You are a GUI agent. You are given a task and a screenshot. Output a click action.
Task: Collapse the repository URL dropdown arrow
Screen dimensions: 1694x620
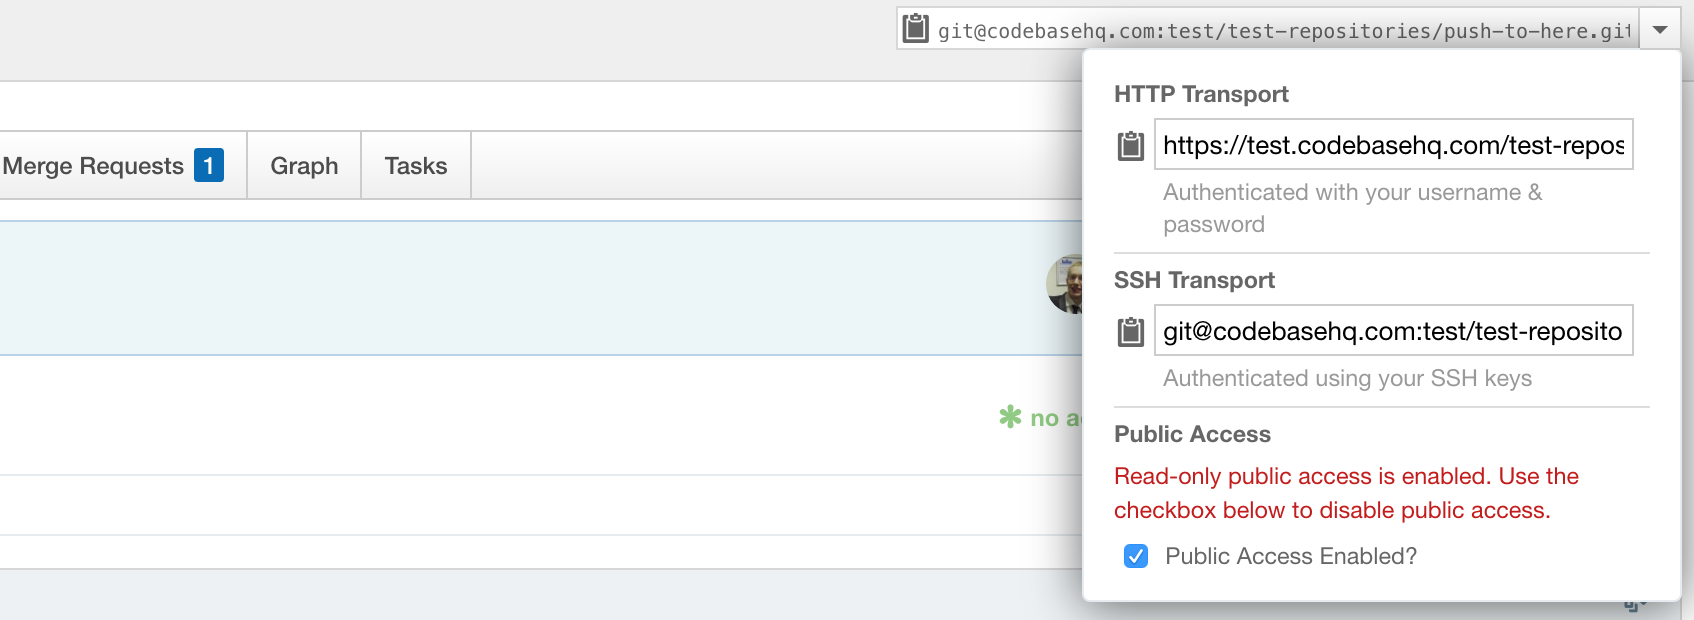[1660, 30]
